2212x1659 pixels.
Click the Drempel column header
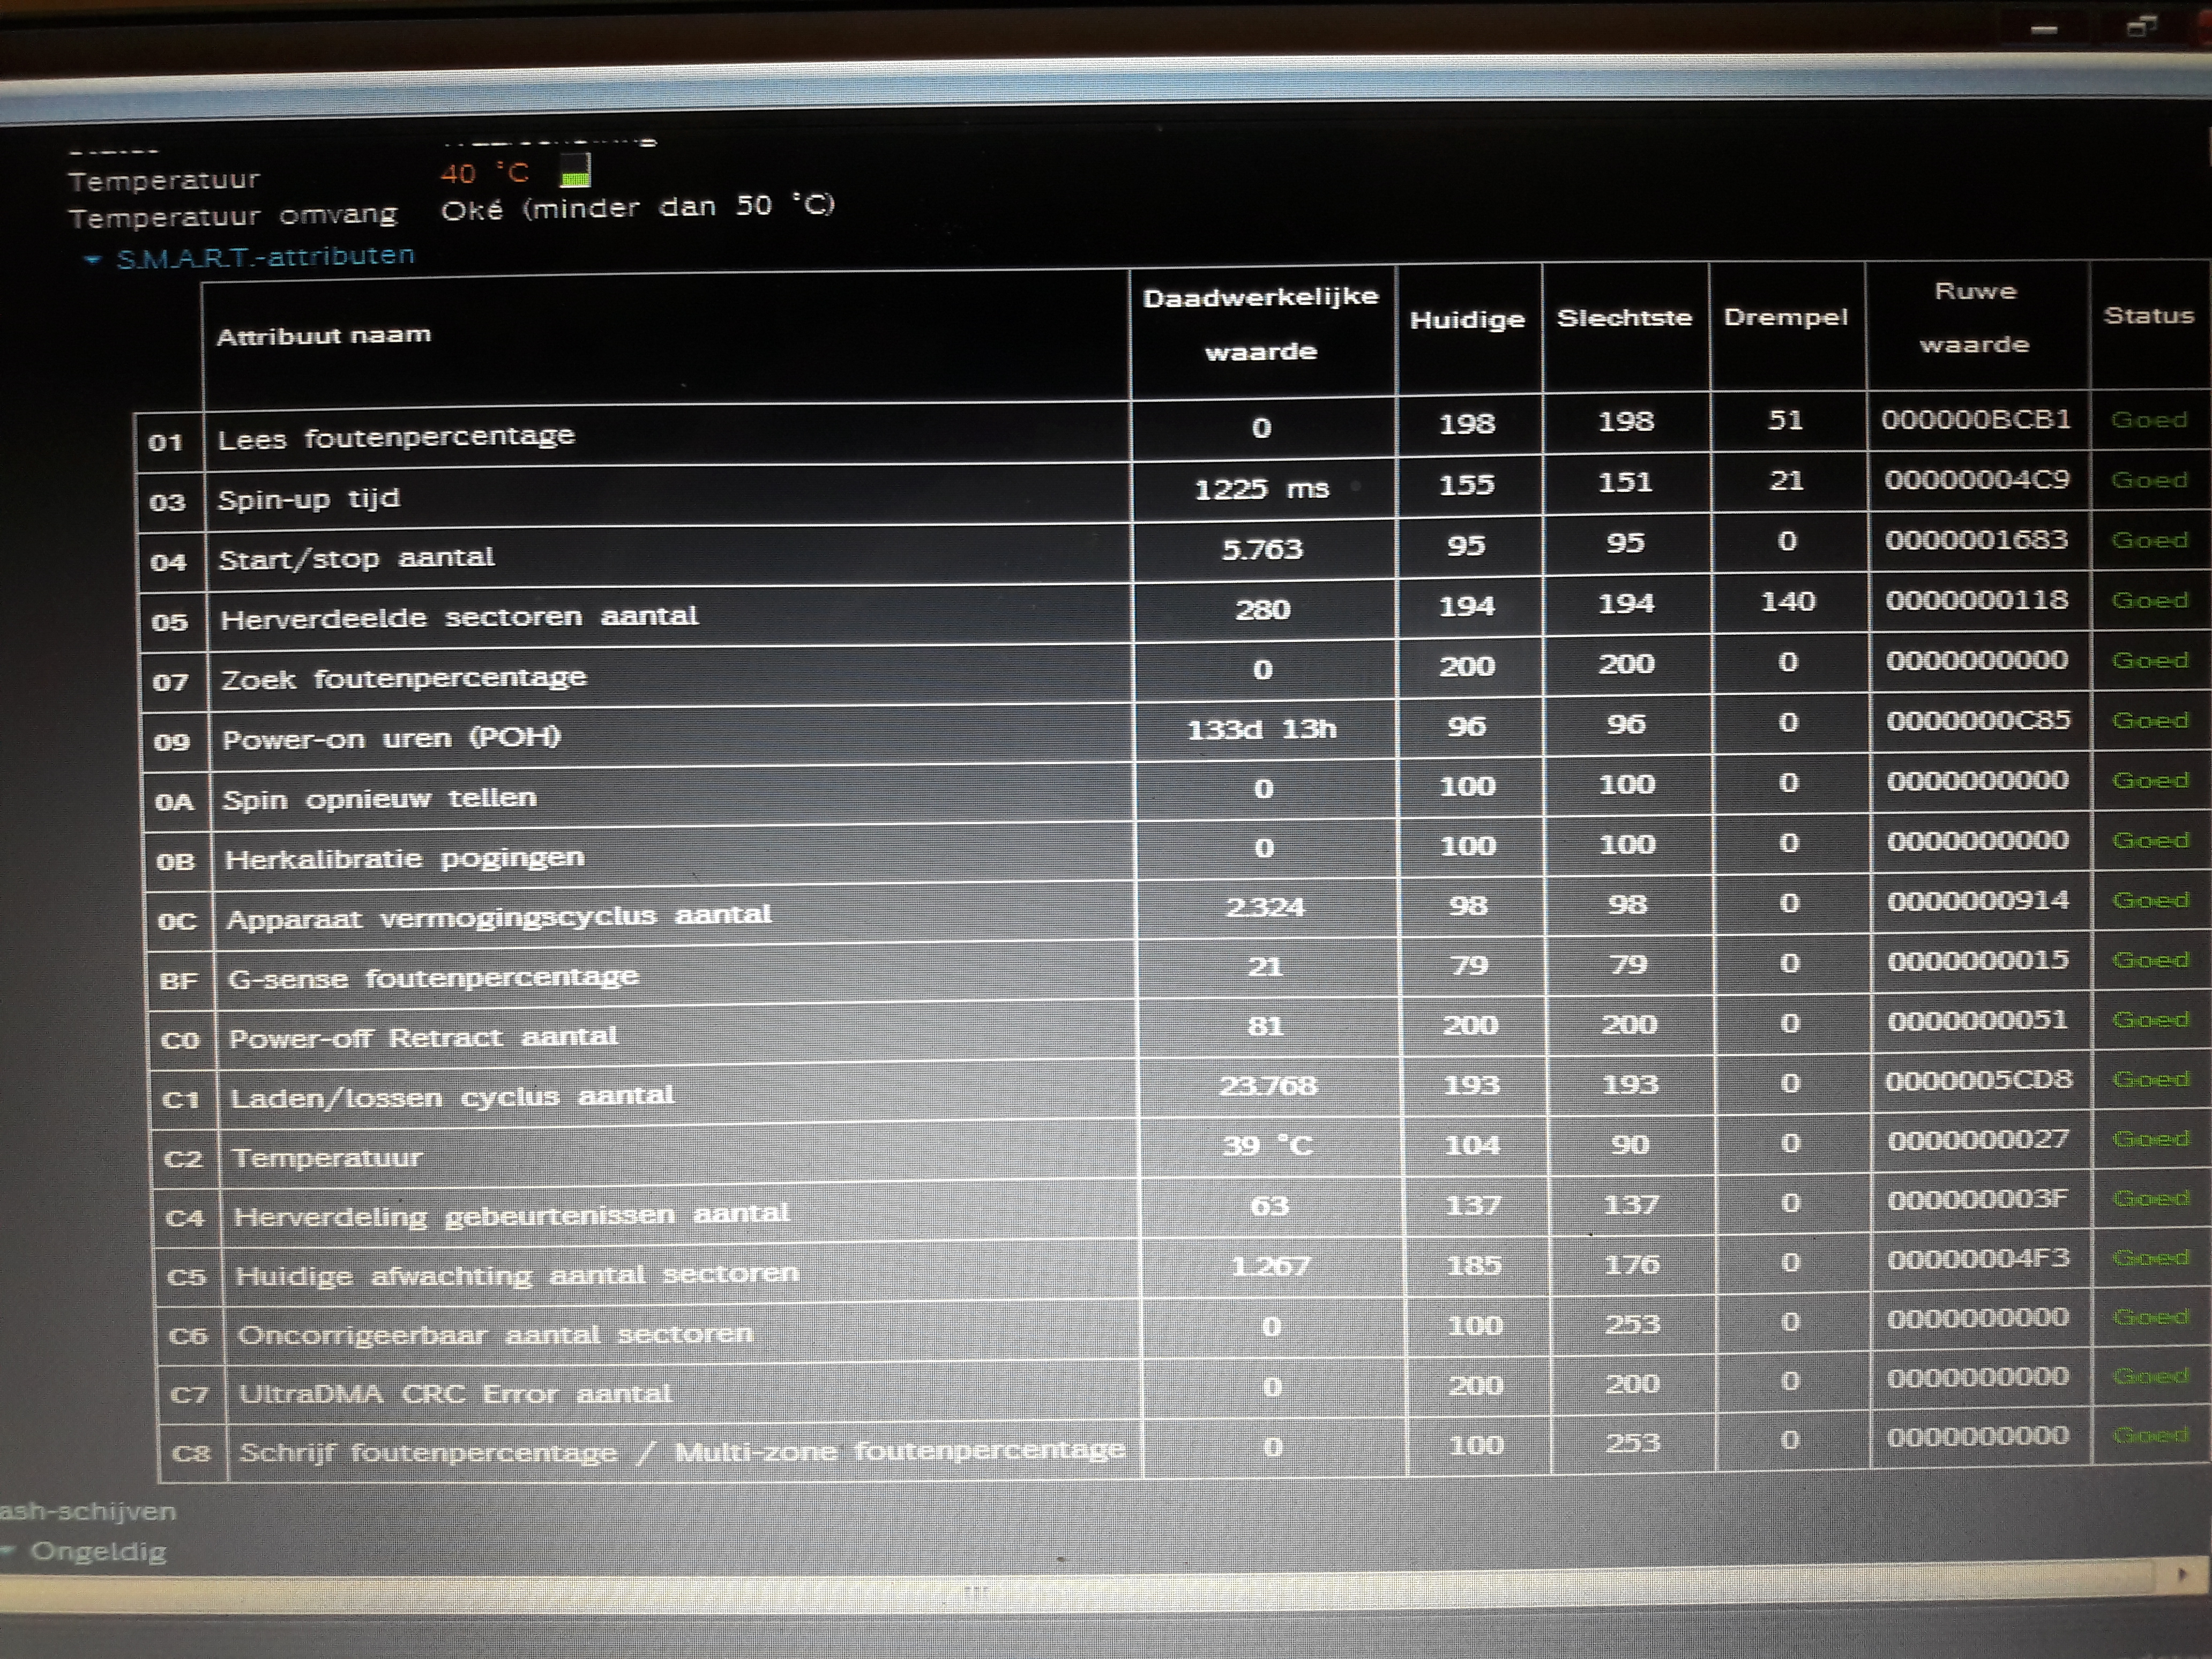tap(1785, 318)
